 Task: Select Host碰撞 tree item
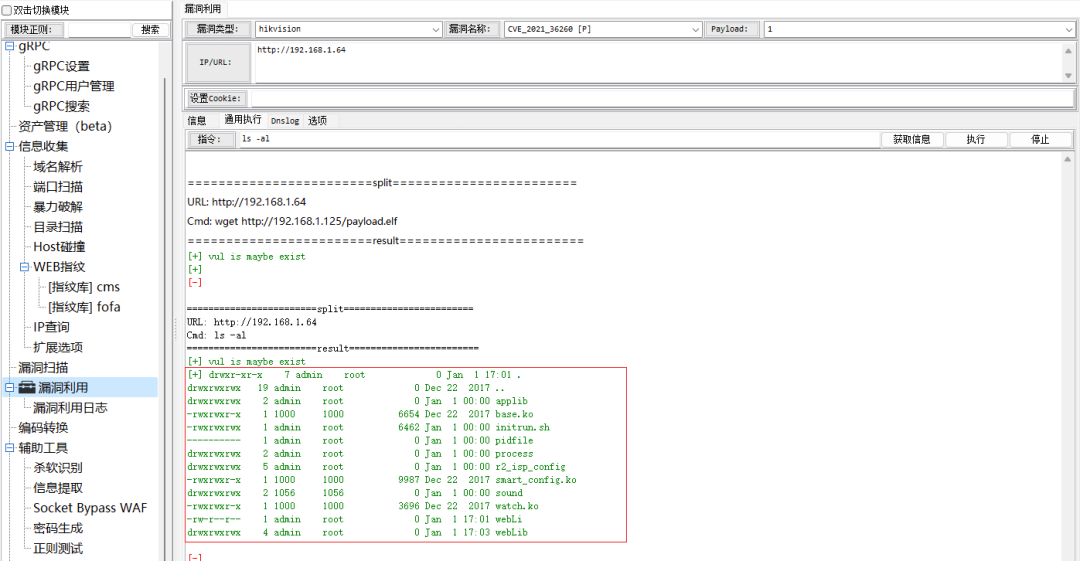coord(59,247)
